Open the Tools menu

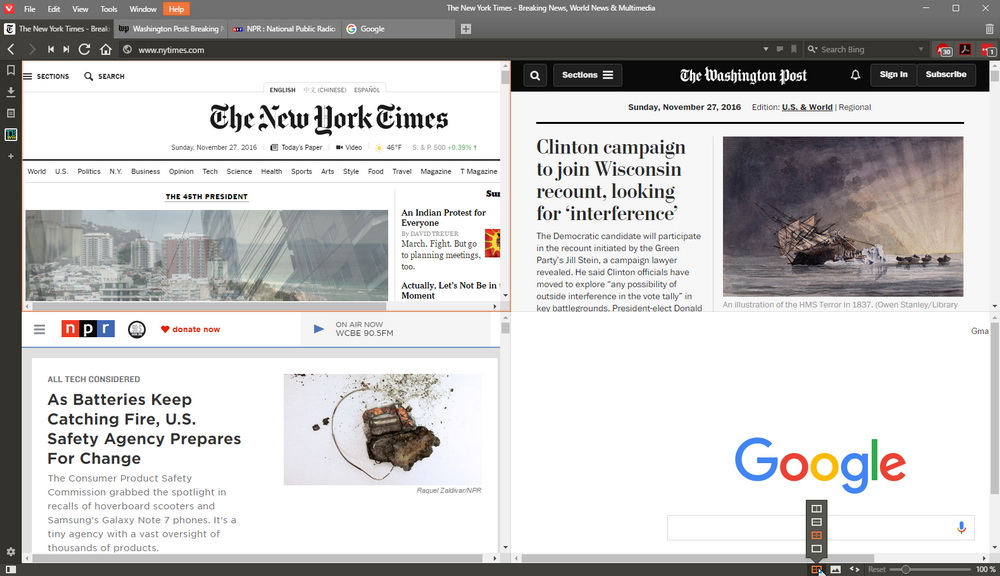tap(108, 9)
